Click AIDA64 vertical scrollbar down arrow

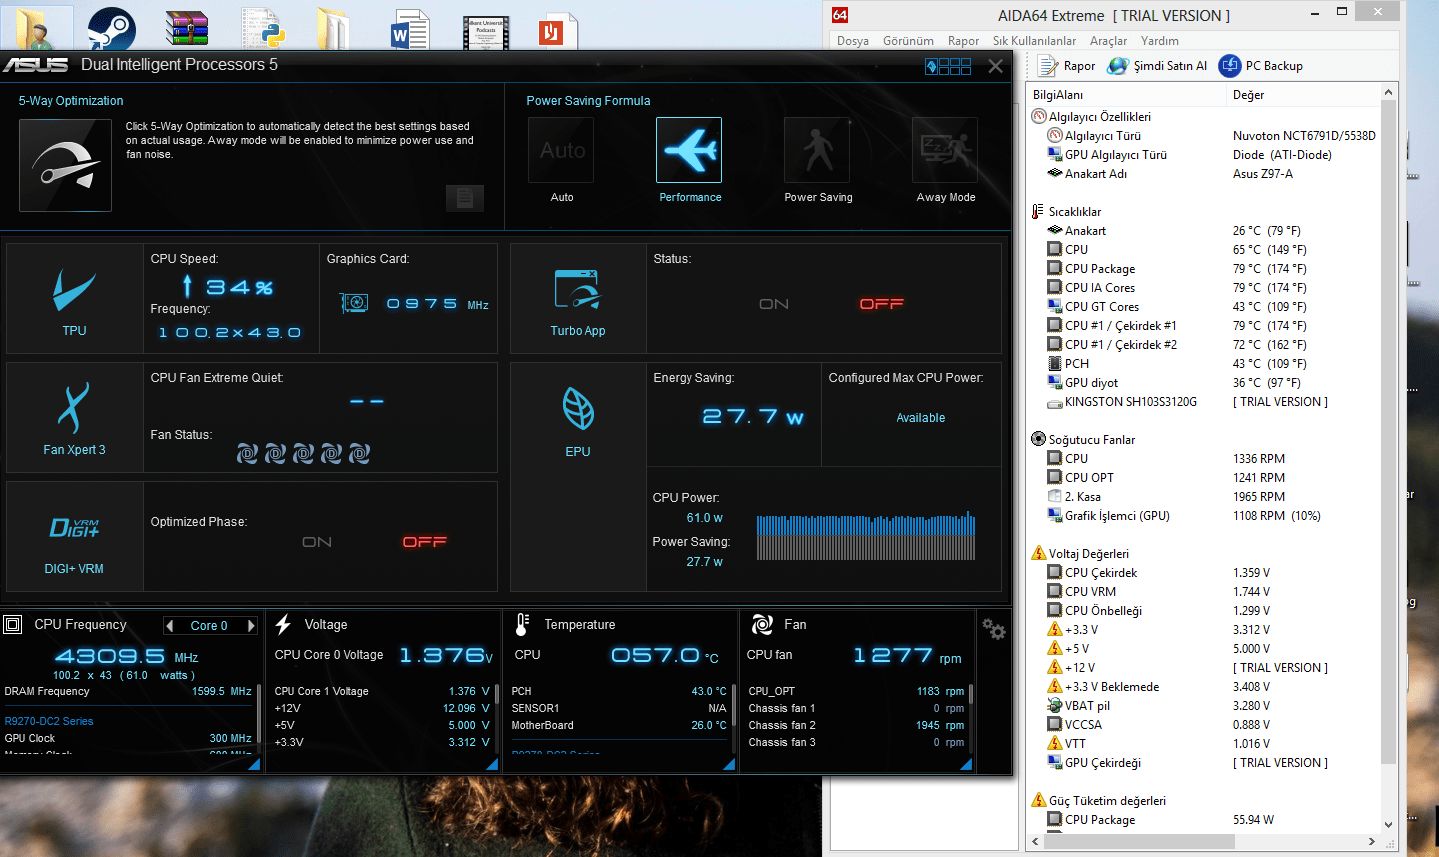1388,824
